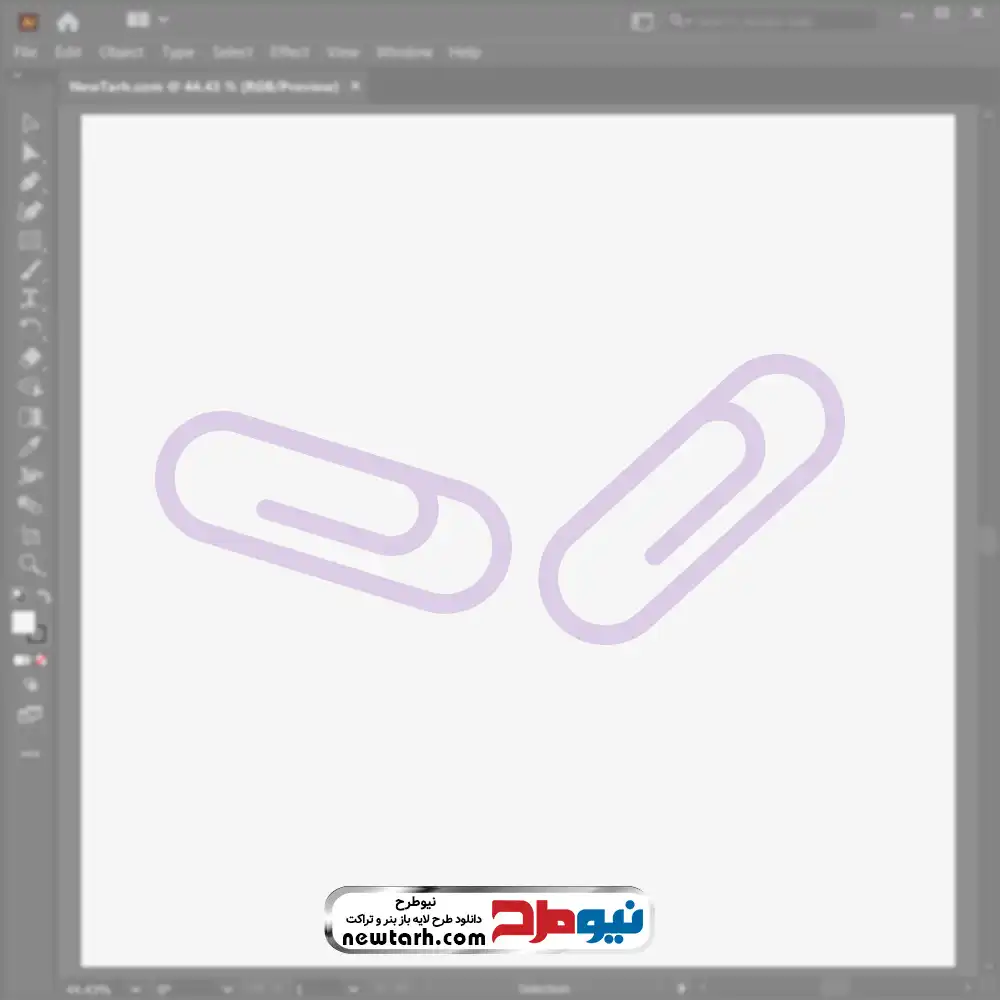This screenshot has height=1000, width=1000.
Task: Open the Effect menu
Action: click(x=290, y=52)
